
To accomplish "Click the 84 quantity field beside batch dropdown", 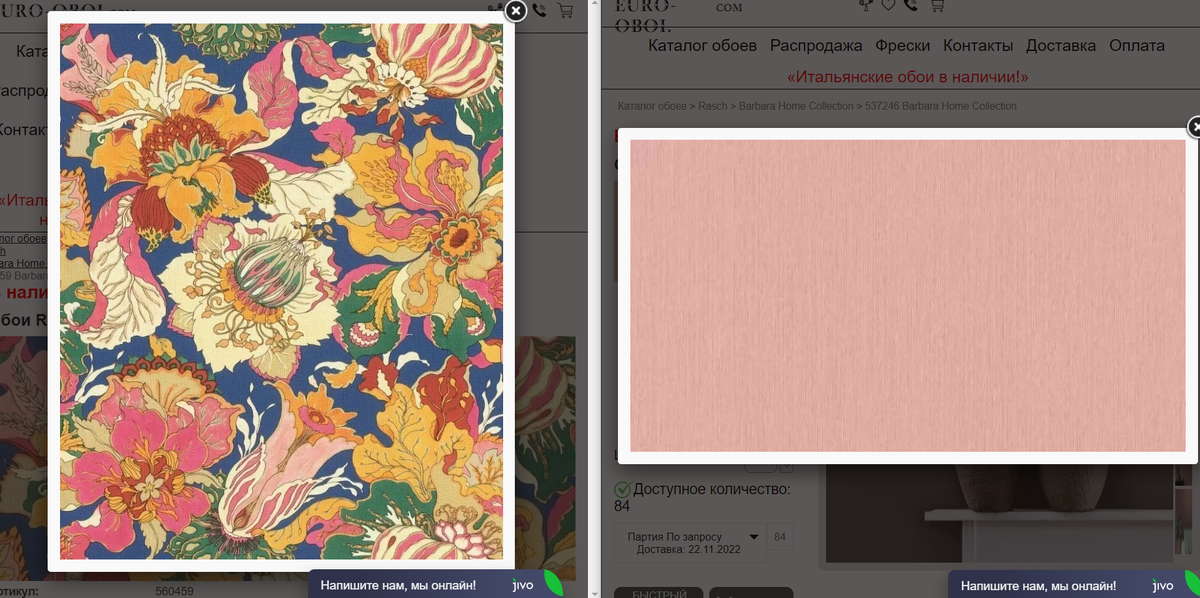I will 780,538.
